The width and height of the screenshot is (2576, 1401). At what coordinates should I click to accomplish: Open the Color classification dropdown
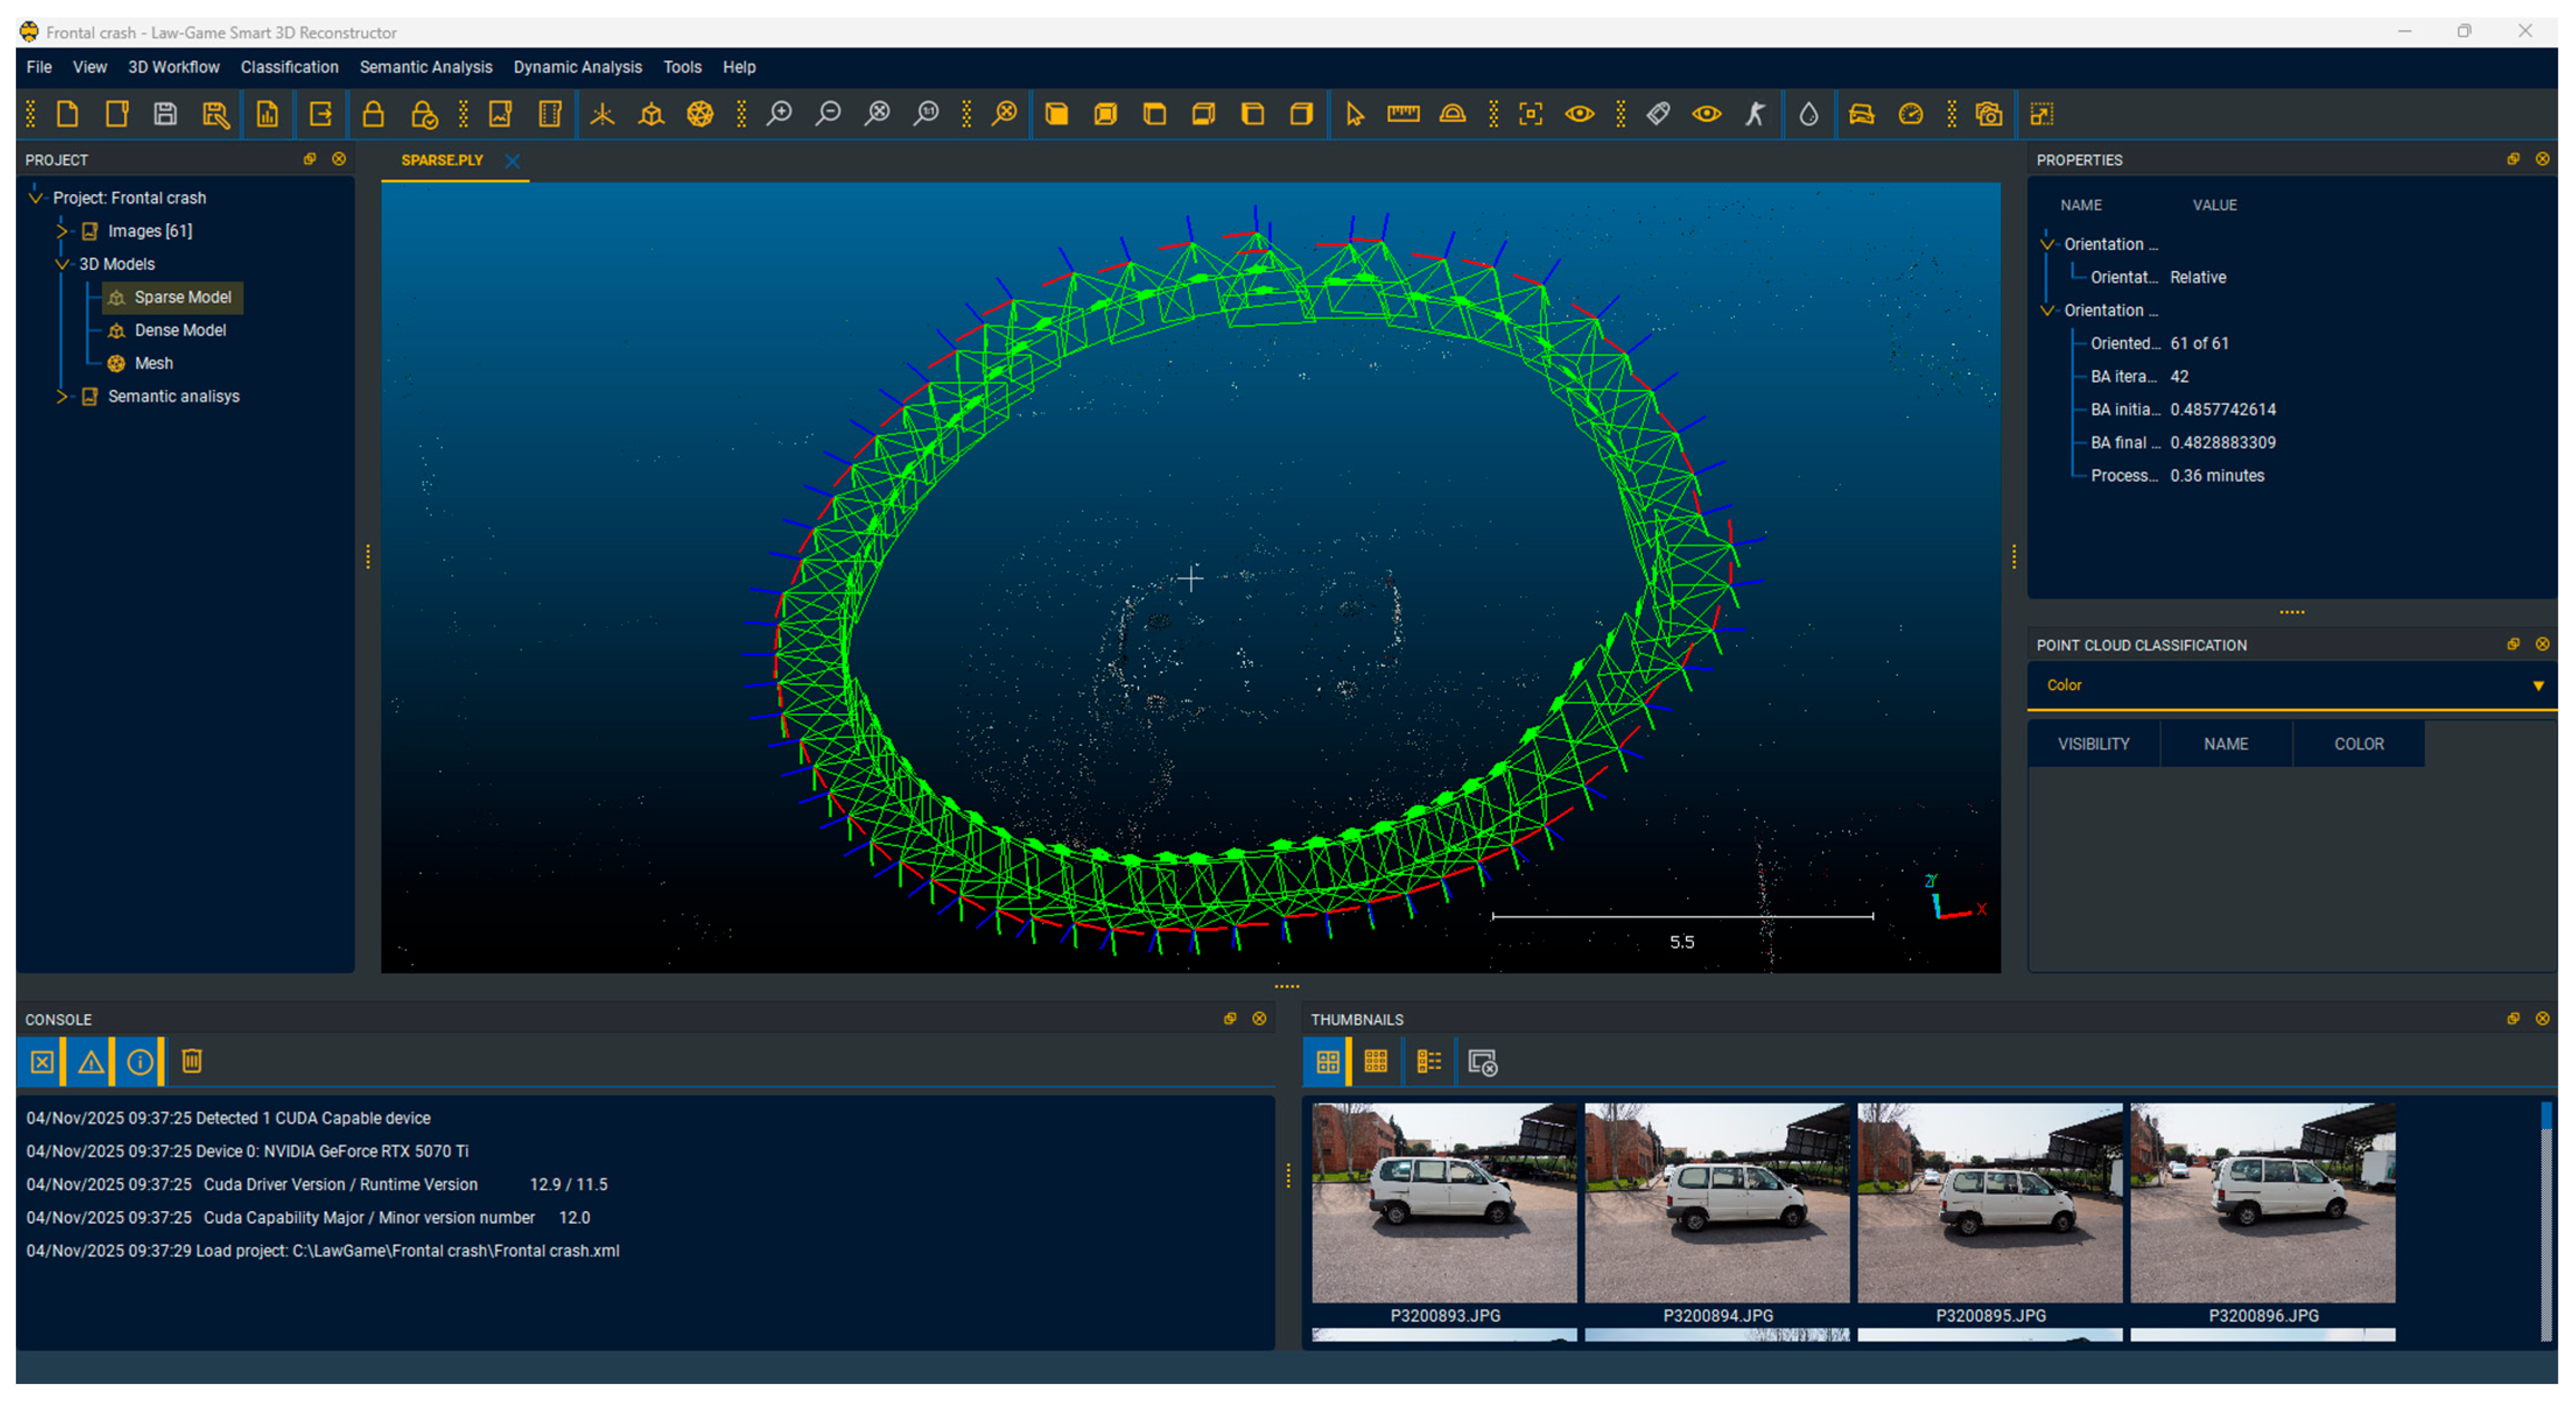click(x=2290, y=685)
